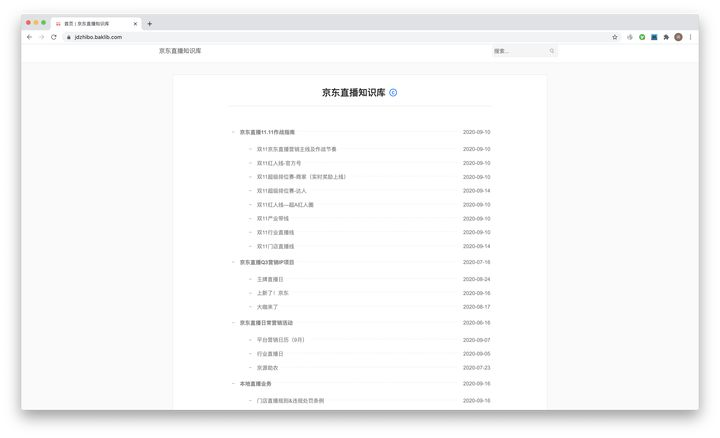
Task: Click the date 2020-09-05 beside 行业直播日
Action: [476, 354]
